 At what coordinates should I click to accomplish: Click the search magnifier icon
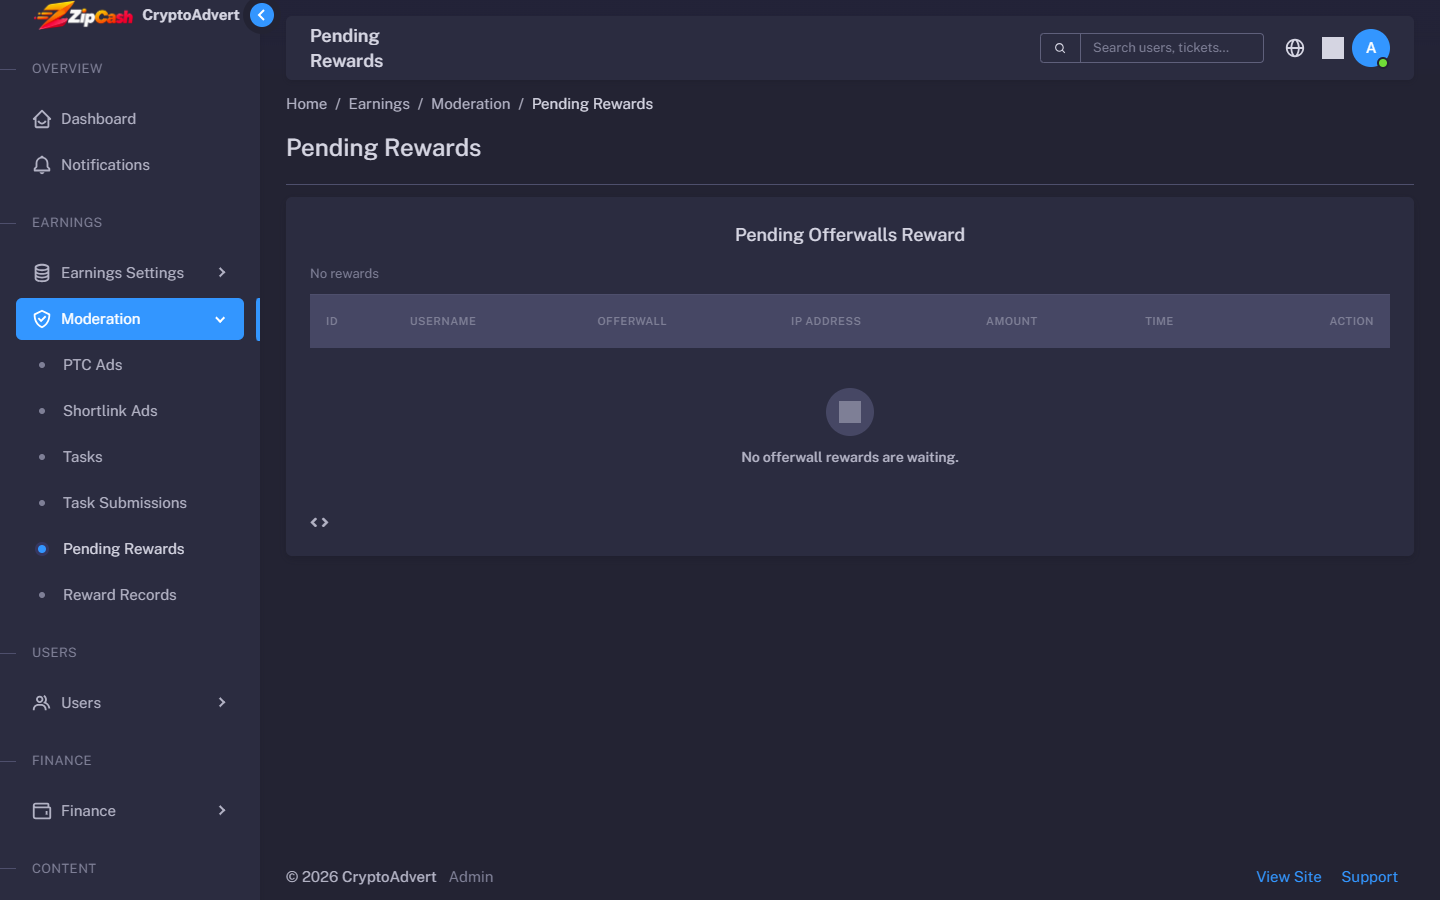click(1060, 48)
